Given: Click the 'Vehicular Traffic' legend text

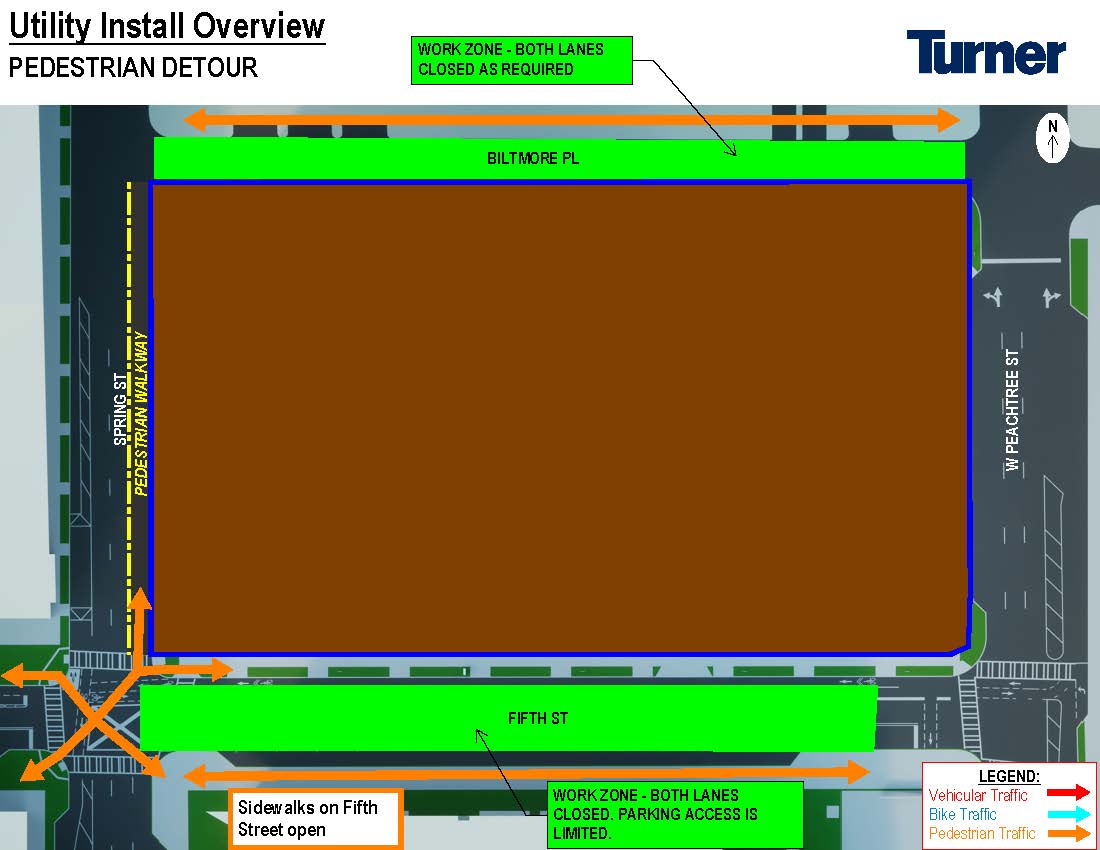Looking at the screenshot, I should click(978, 795).
